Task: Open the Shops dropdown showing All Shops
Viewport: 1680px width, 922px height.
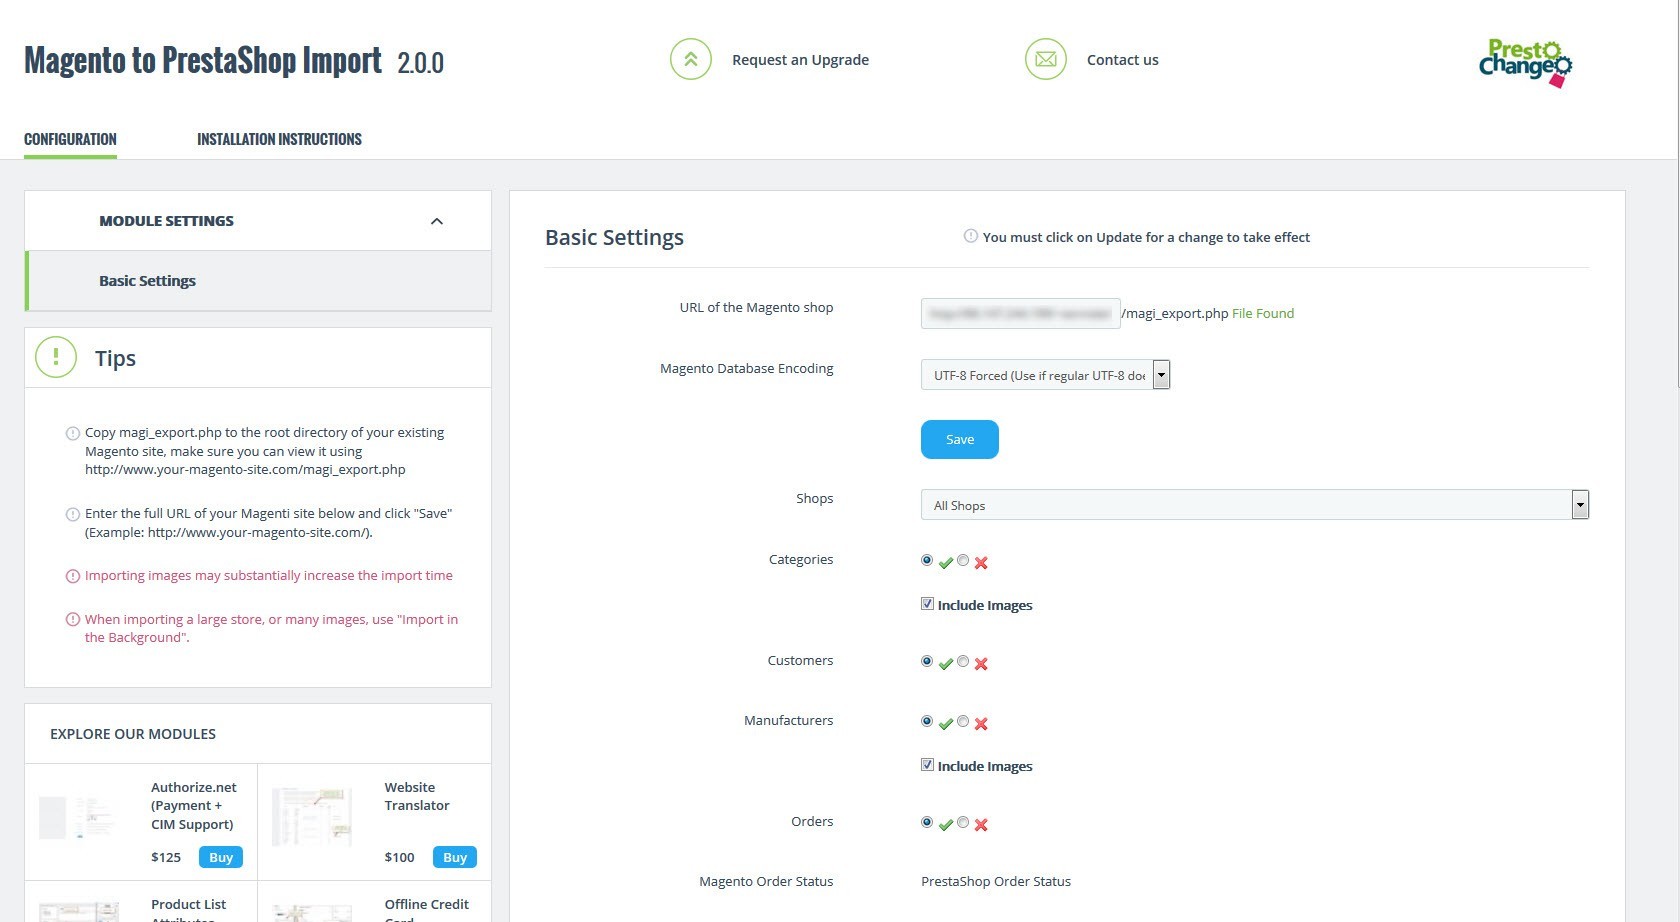Action: coord(1255,505)
